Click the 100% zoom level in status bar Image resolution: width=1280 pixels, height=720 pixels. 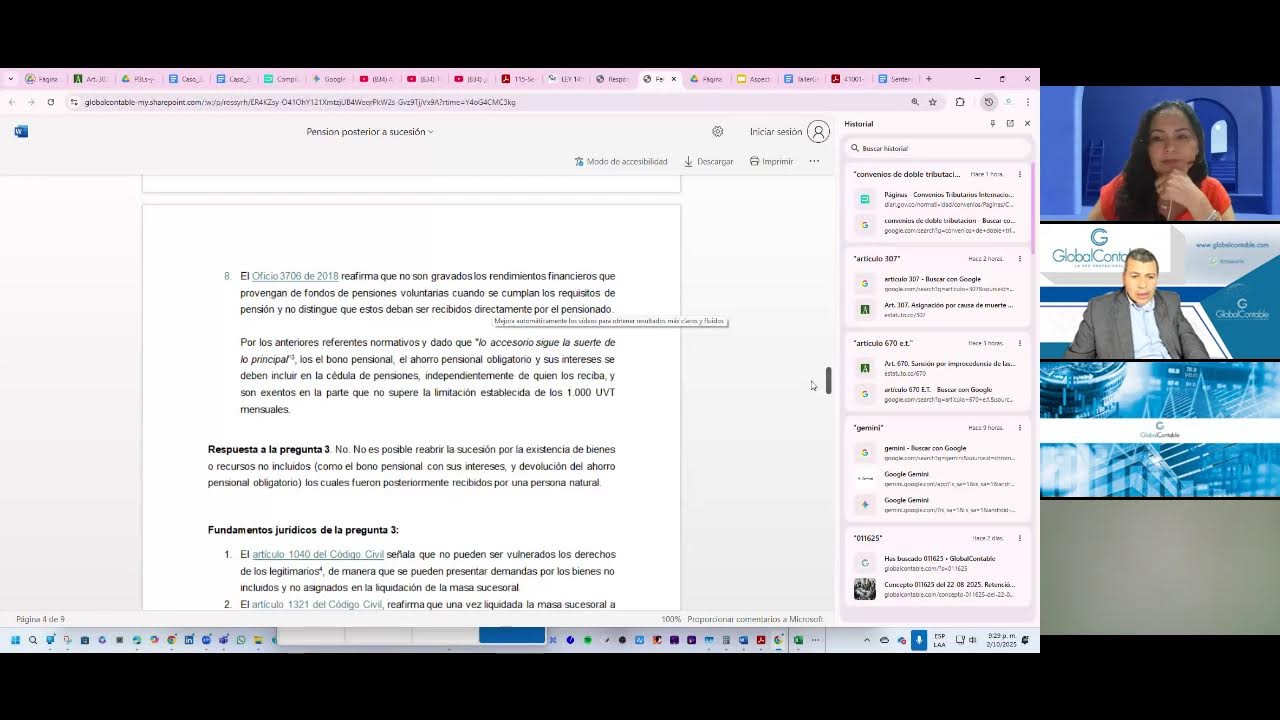coord(671,619)
